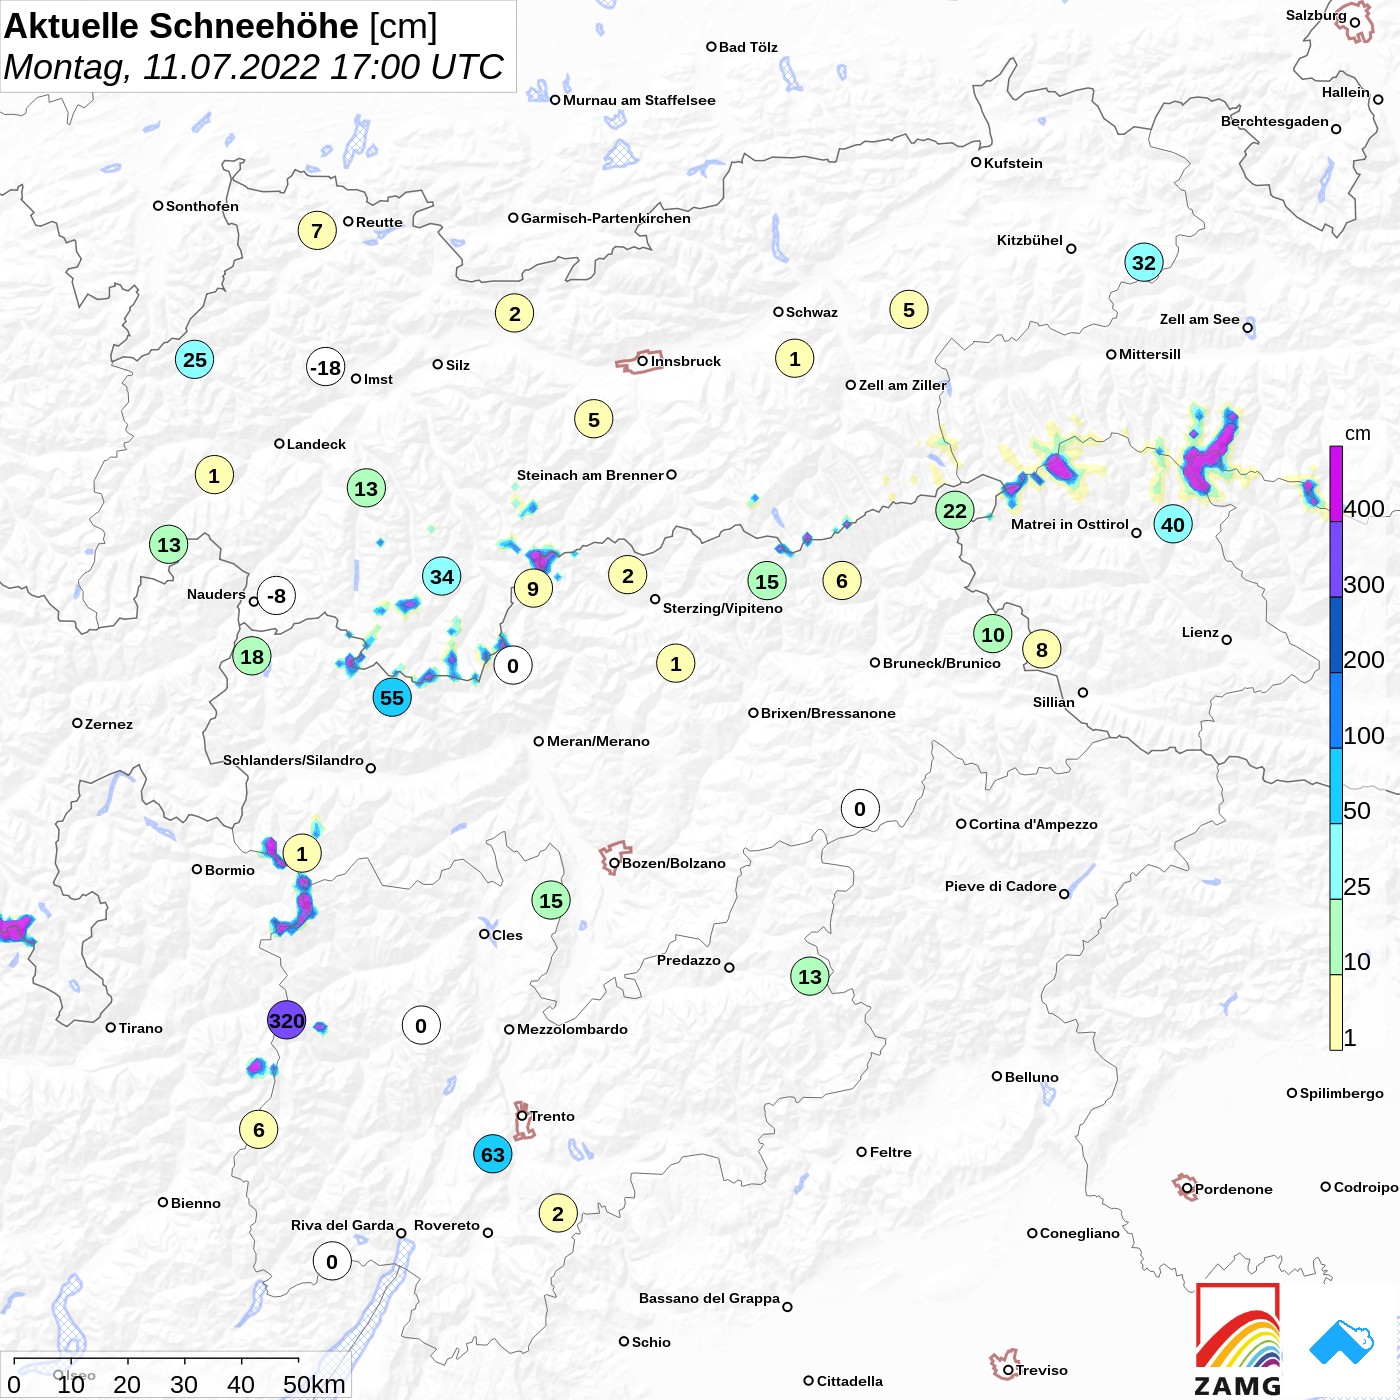Click the ZAMG rainbow logo
The image size is (1400, 1400).
pyautogui.click(x=1238, y=1339)
